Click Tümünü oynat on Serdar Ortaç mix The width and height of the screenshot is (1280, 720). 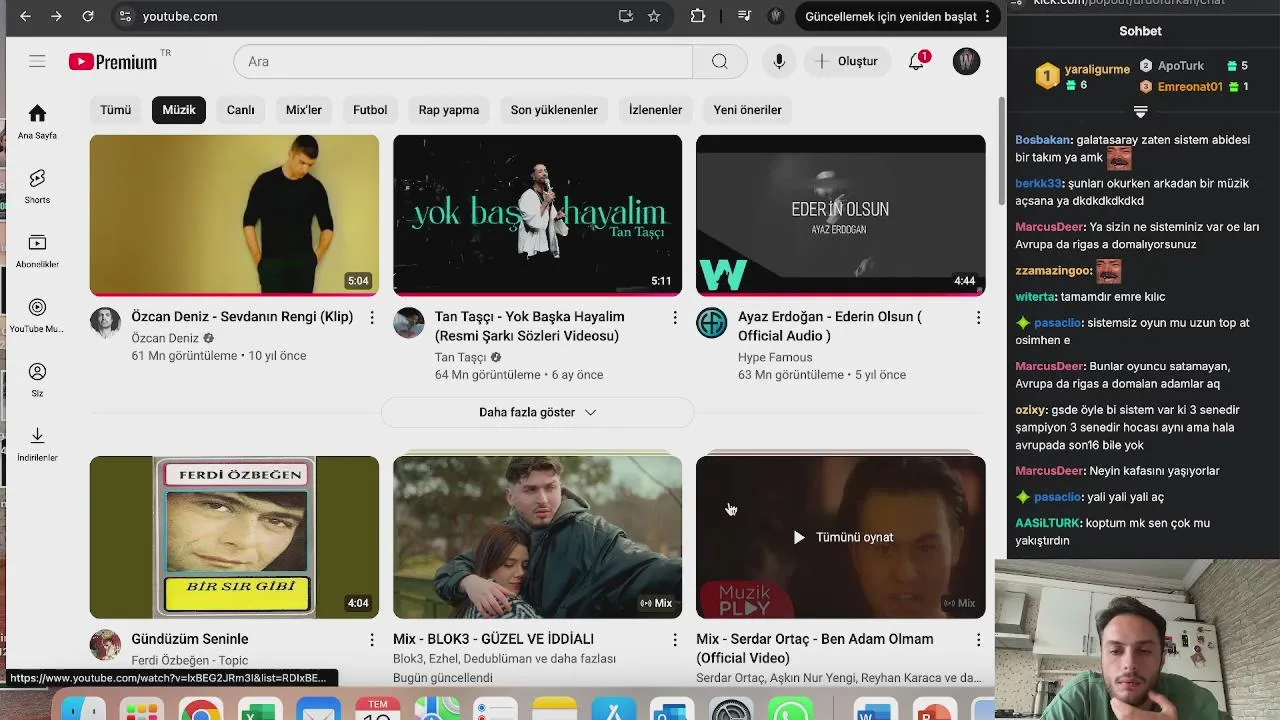pyautogui.click(x=843, y=537)
